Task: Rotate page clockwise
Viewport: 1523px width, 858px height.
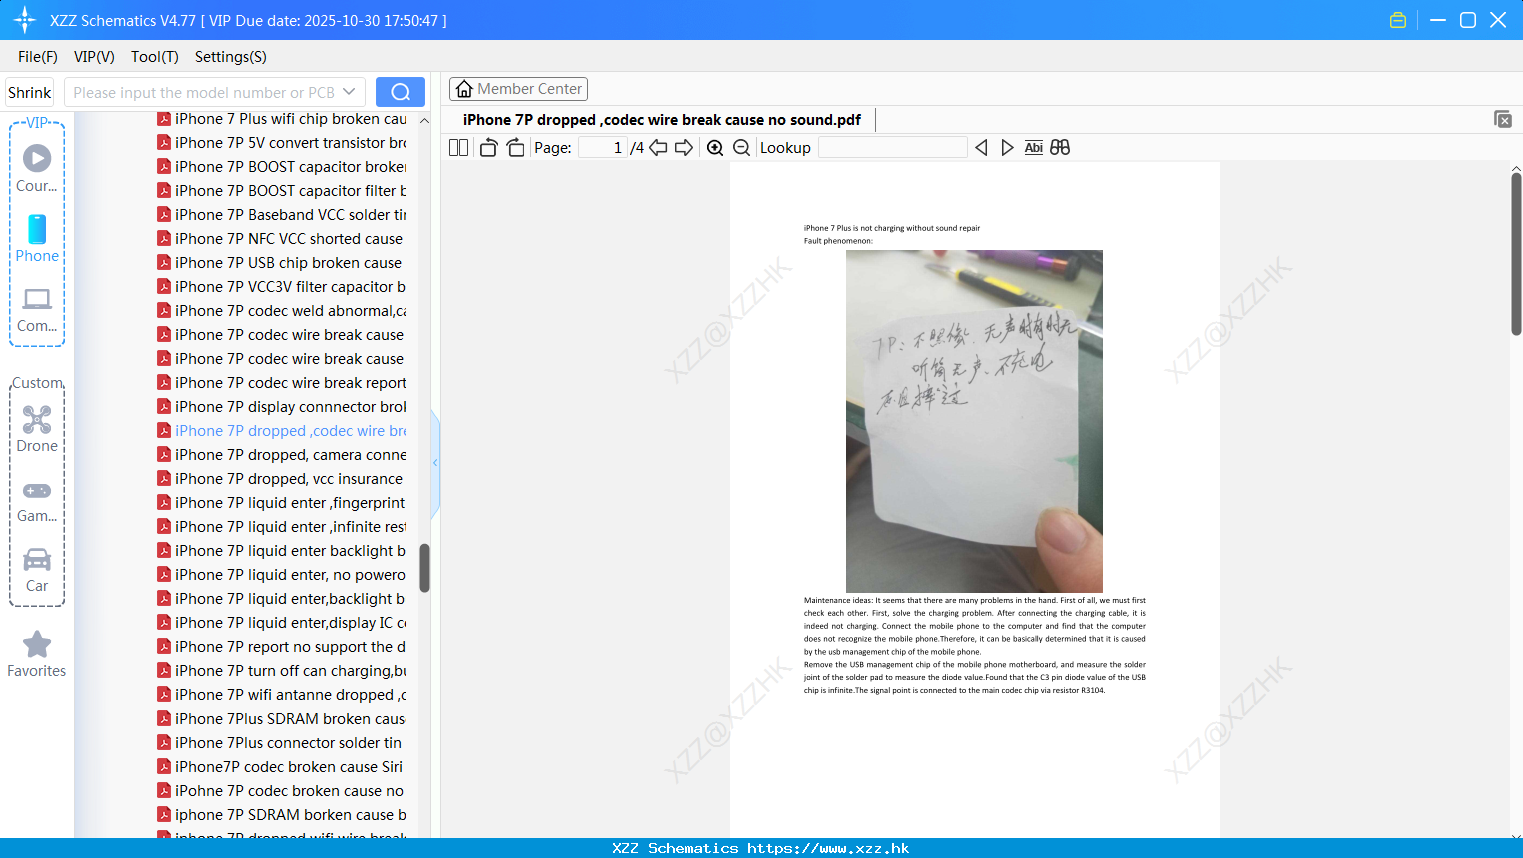Action: point(515,148)
